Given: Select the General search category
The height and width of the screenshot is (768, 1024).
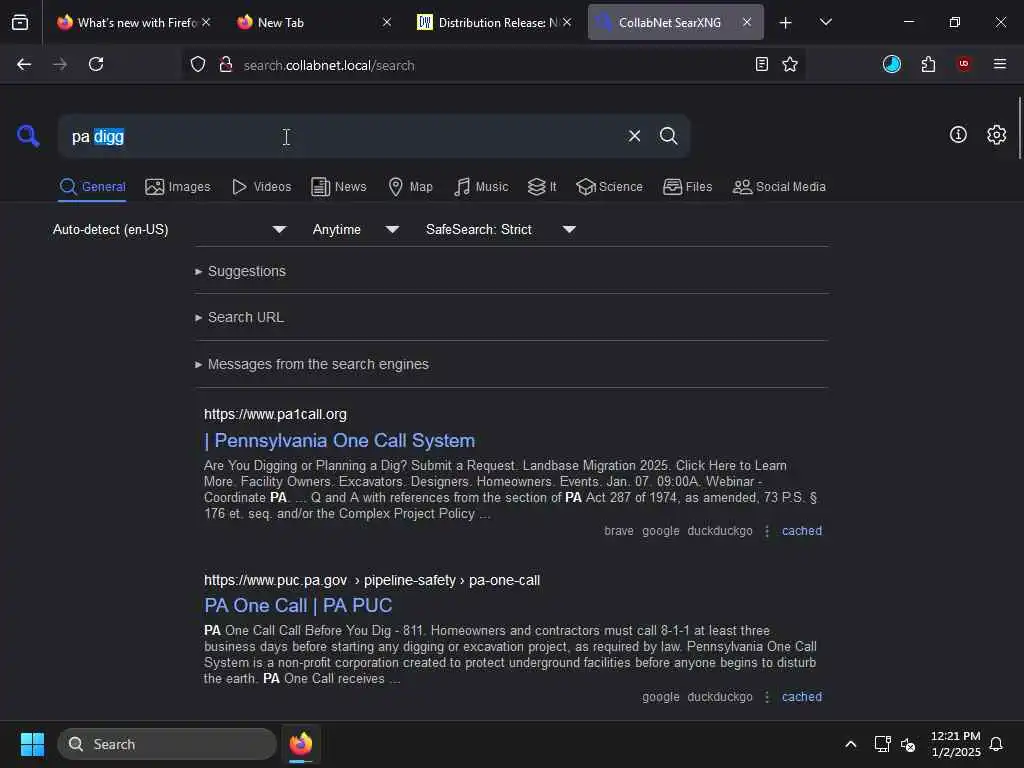Looking at the screenshot, I should [92, 187].
